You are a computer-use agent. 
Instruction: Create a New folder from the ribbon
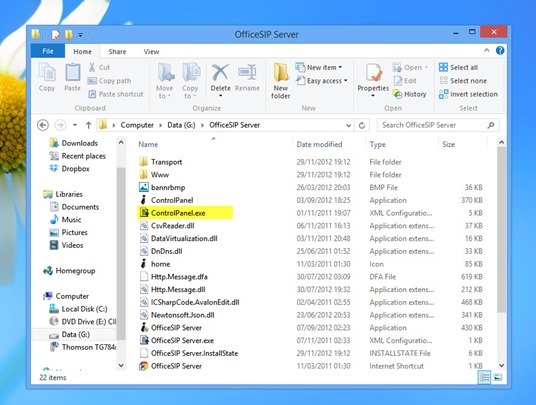(x=281, y=81)
